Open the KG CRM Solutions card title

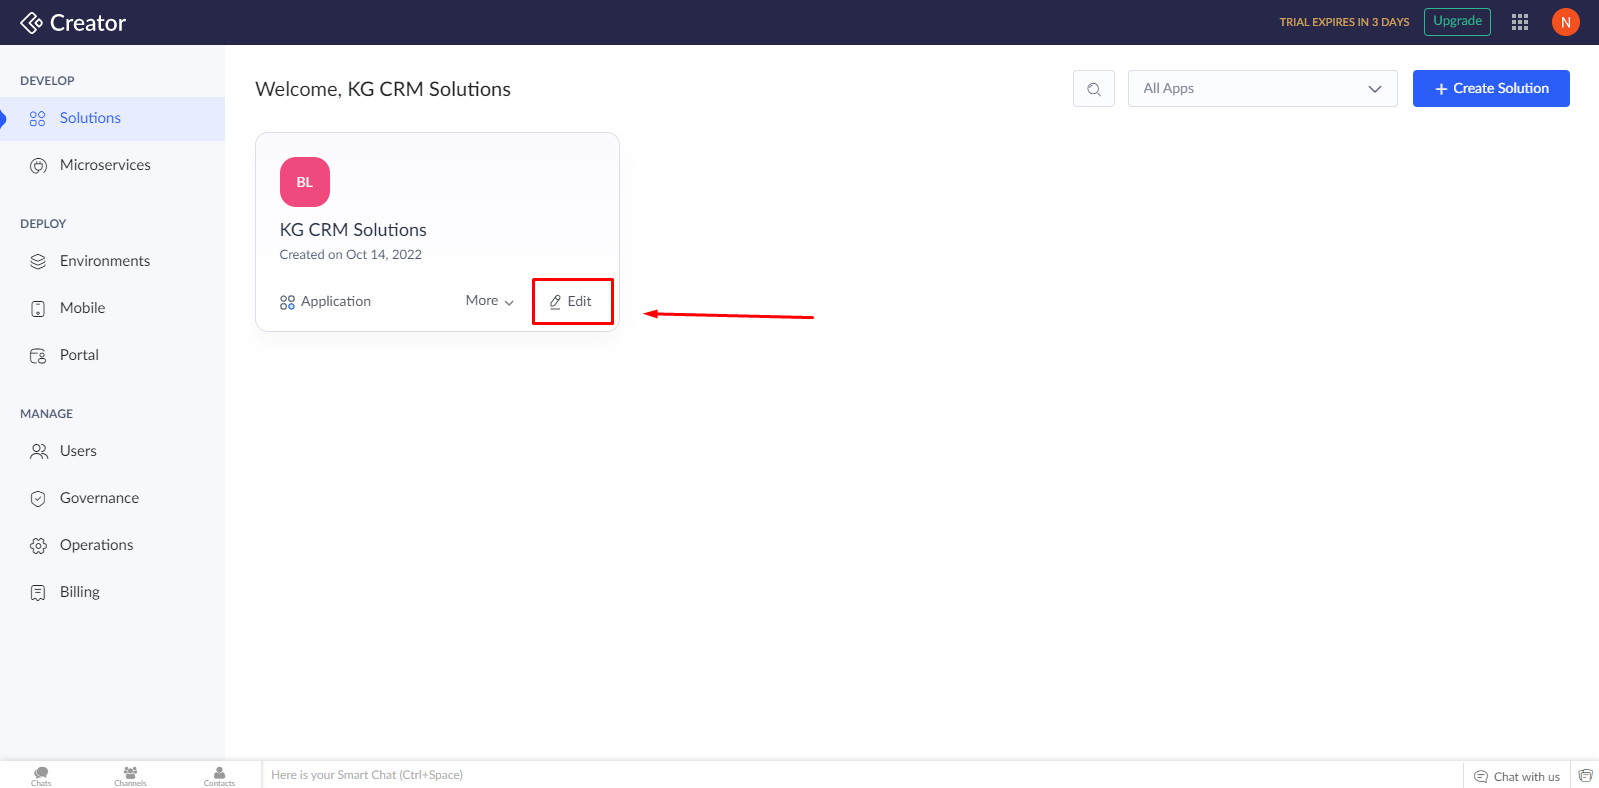353,230
